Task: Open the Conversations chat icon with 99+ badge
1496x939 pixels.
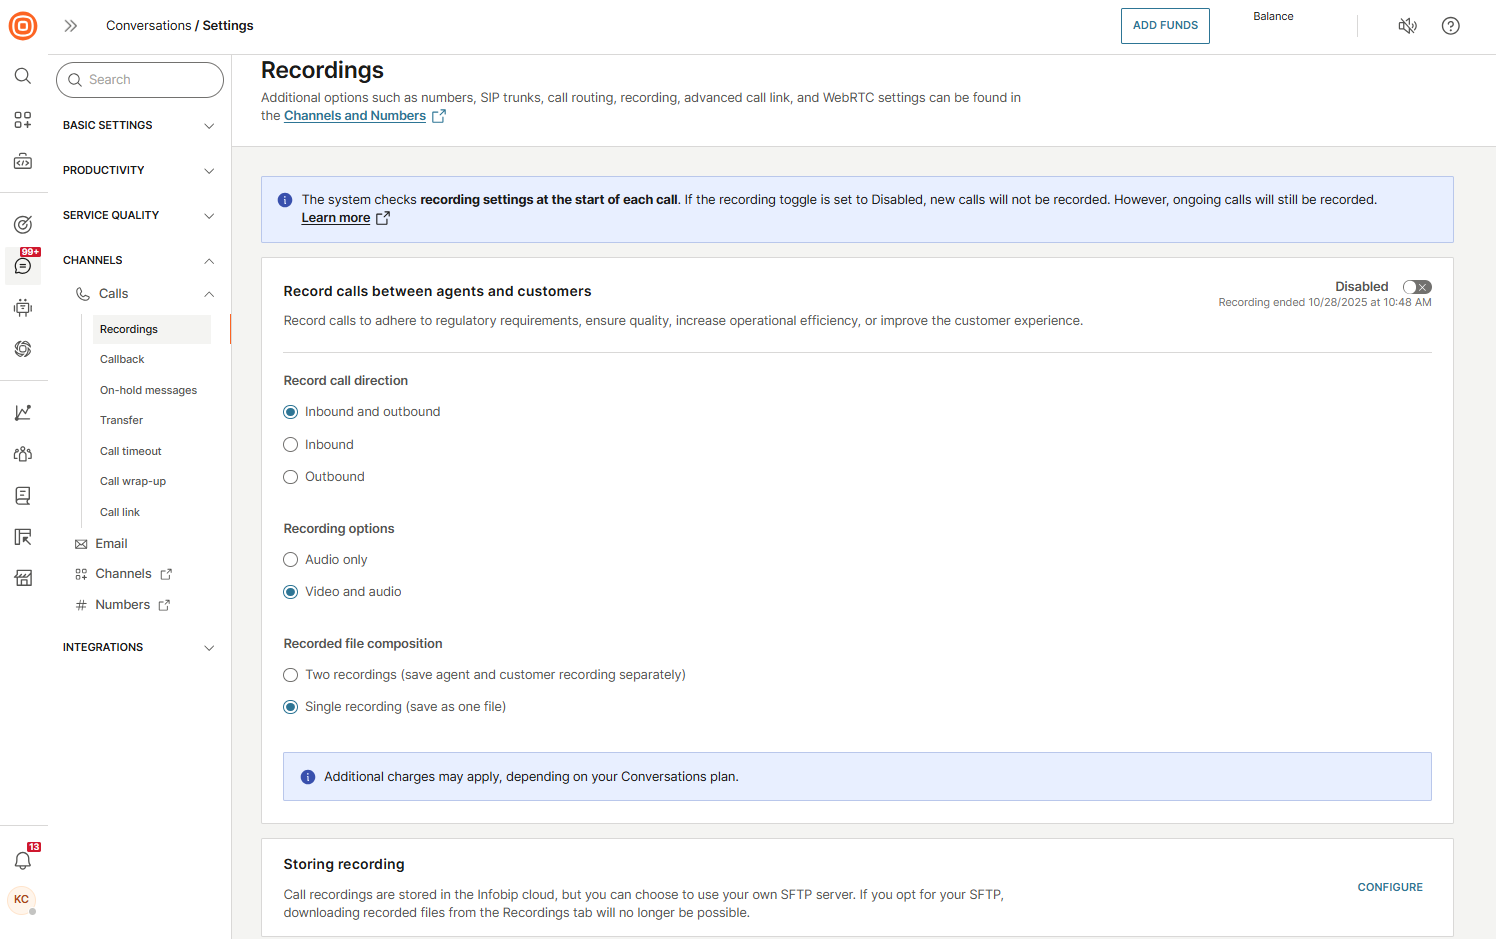Action: [23, 266]
